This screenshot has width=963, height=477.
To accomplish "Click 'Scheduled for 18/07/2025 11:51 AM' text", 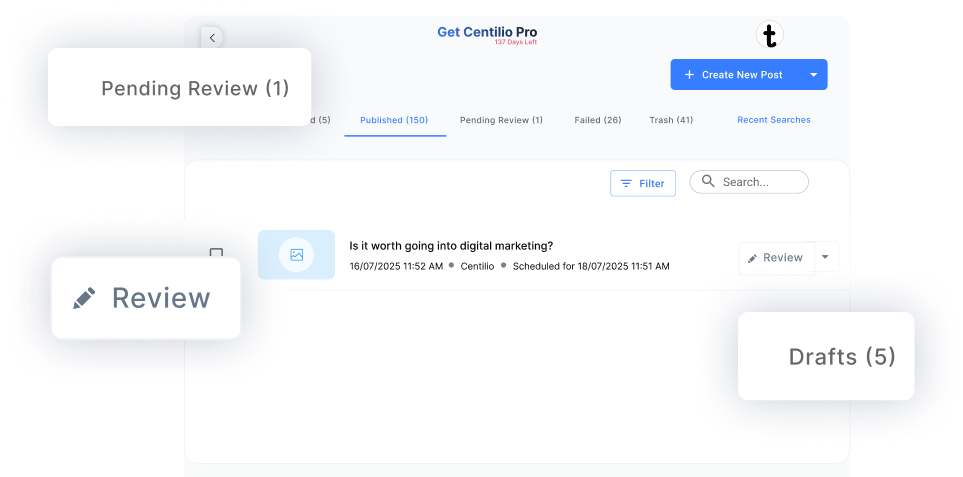I will tap(591, 266).
